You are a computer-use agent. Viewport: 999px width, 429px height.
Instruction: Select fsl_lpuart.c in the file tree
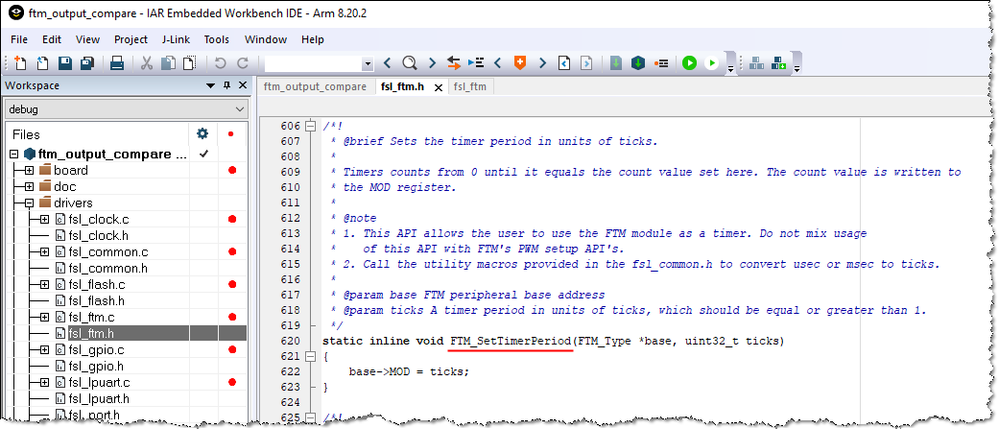[99, 382]
